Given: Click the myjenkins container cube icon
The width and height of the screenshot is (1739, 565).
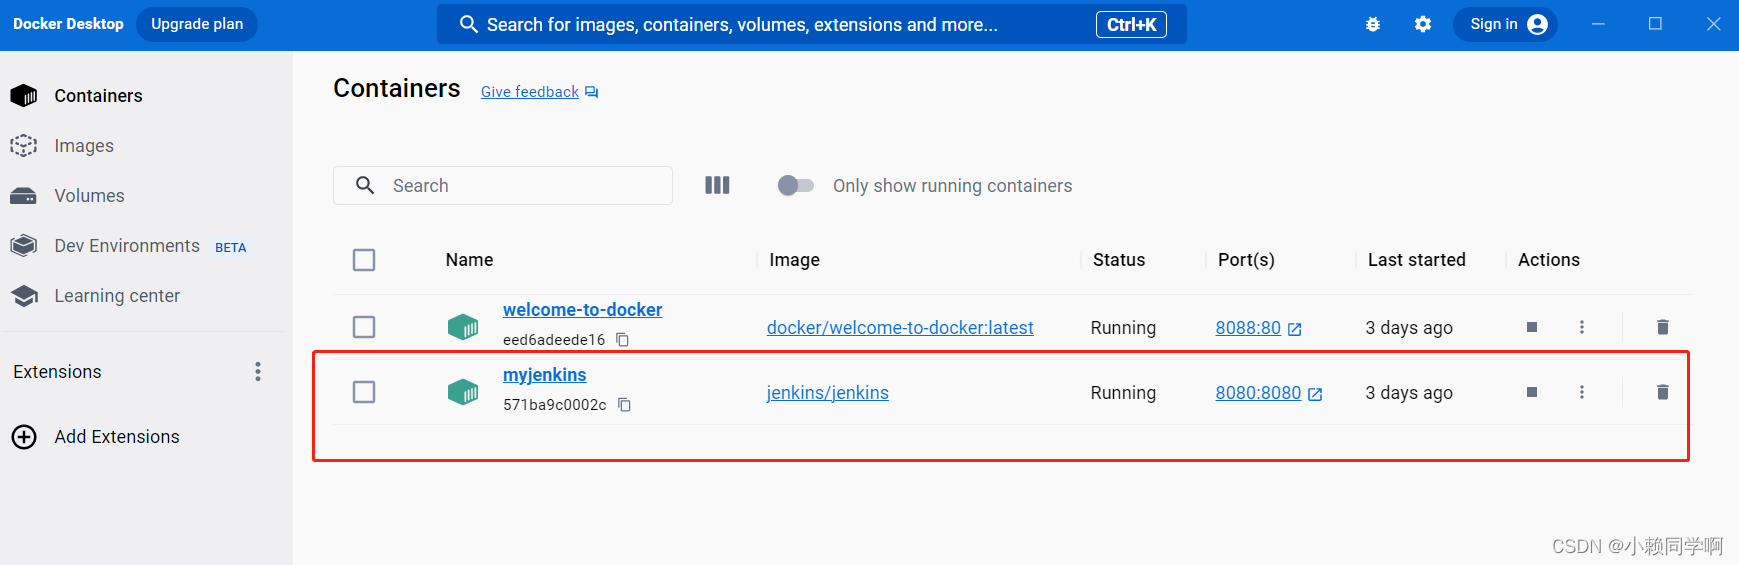Looking at the screenshot, I should tap(463, 392).
